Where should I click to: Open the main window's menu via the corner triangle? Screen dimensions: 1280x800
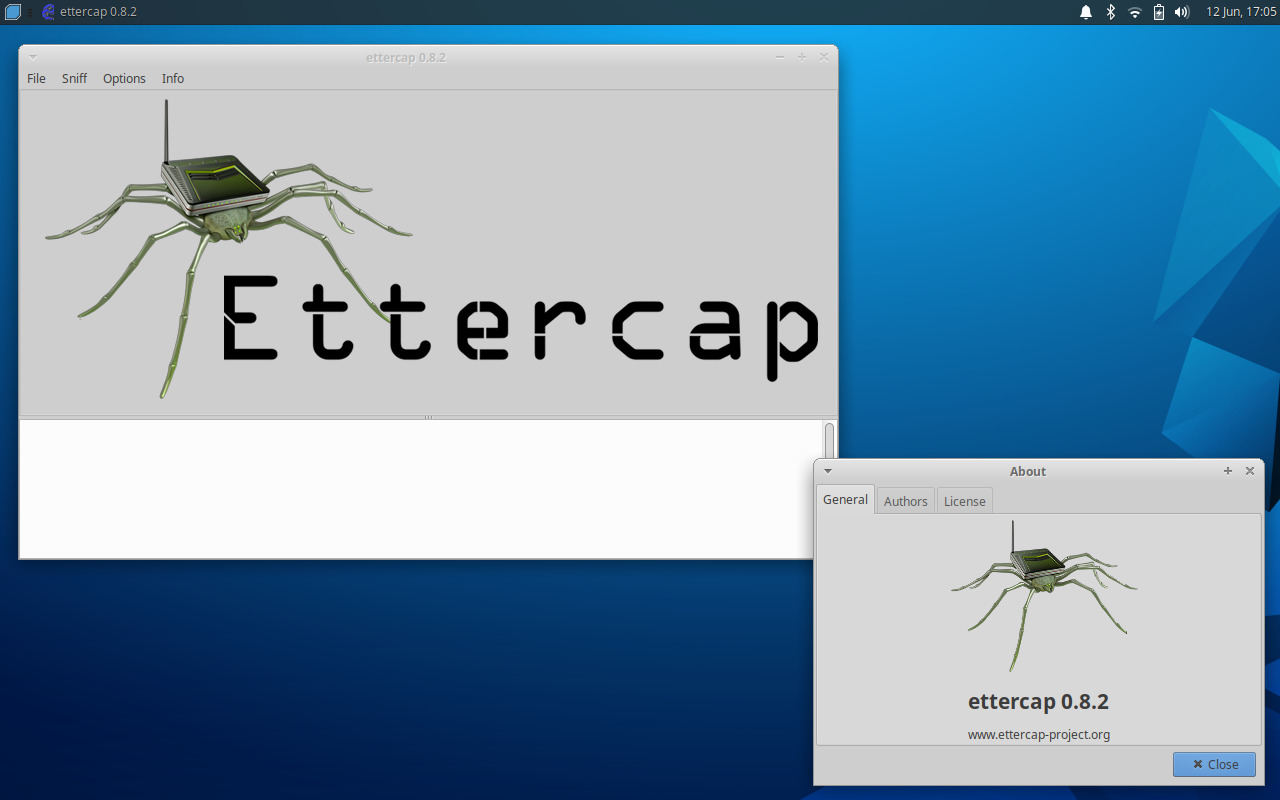tap(32, 57)
